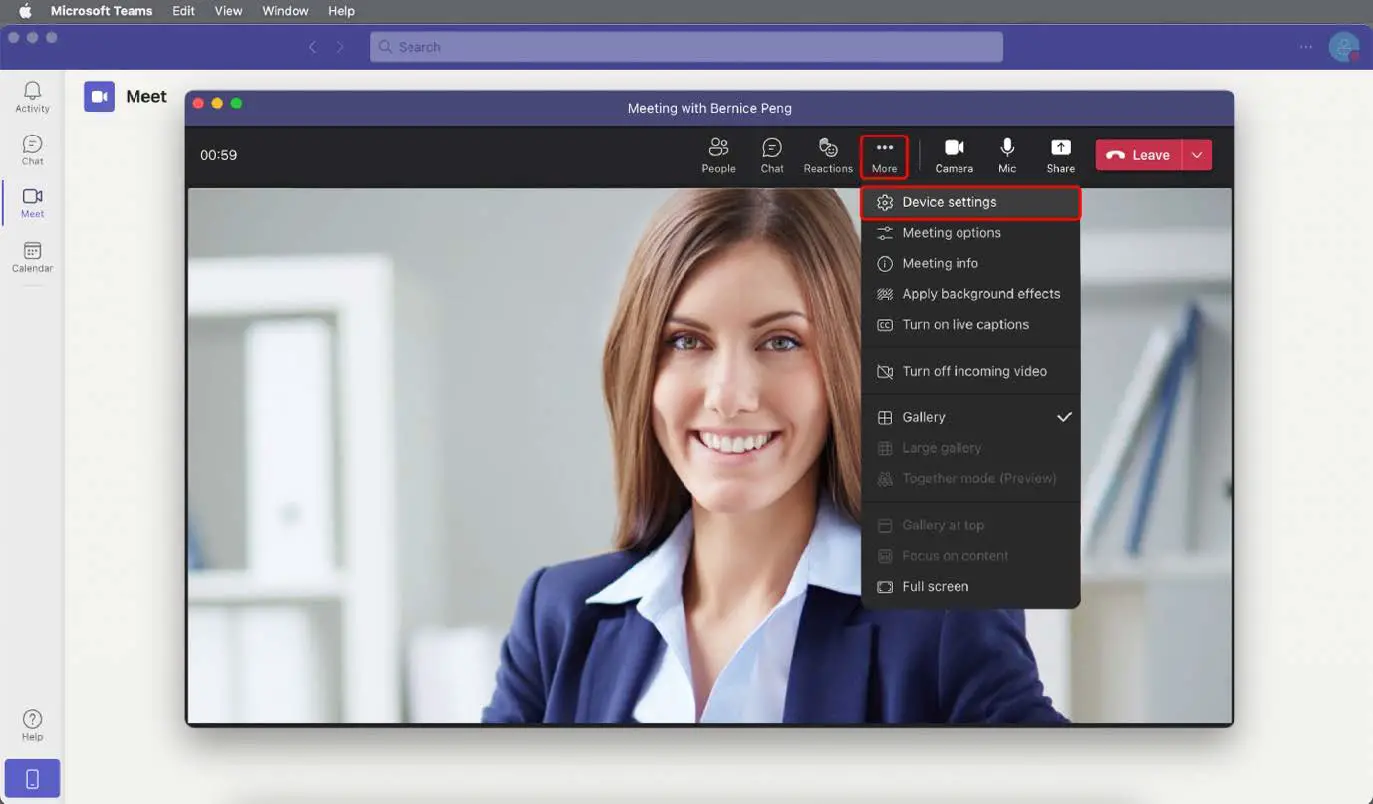
Task: Open the Help menu in menu bar
Action: tap(341, 11)
